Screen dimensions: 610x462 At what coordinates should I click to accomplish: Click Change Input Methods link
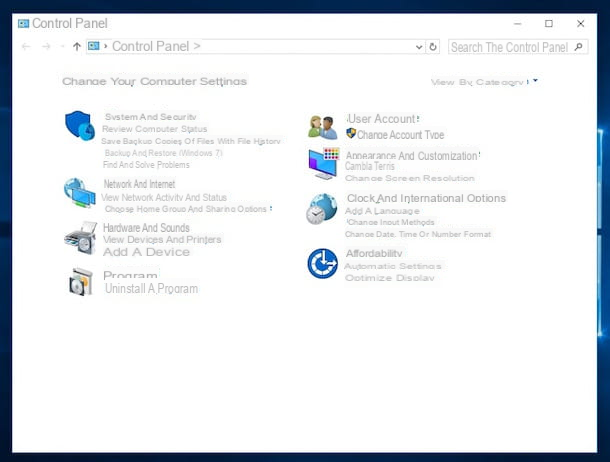pos(391,222)
